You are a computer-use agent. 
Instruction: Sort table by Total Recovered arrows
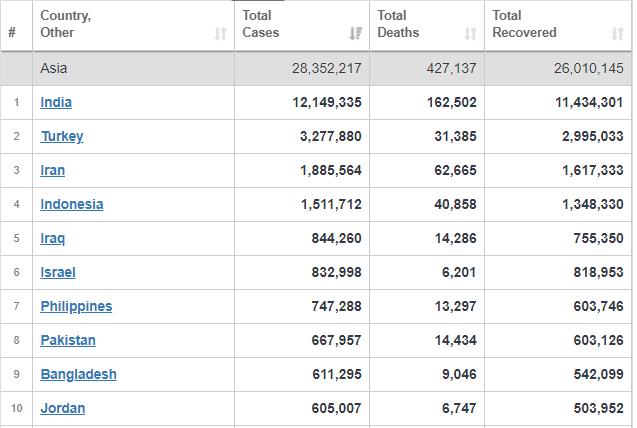click(x=618, y=33)
